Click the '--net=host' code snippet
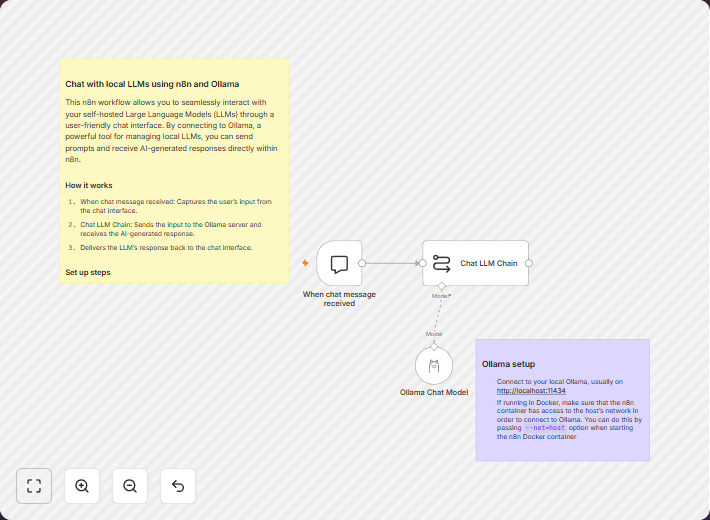Screen dimensions: 710x520 [545, 428]
